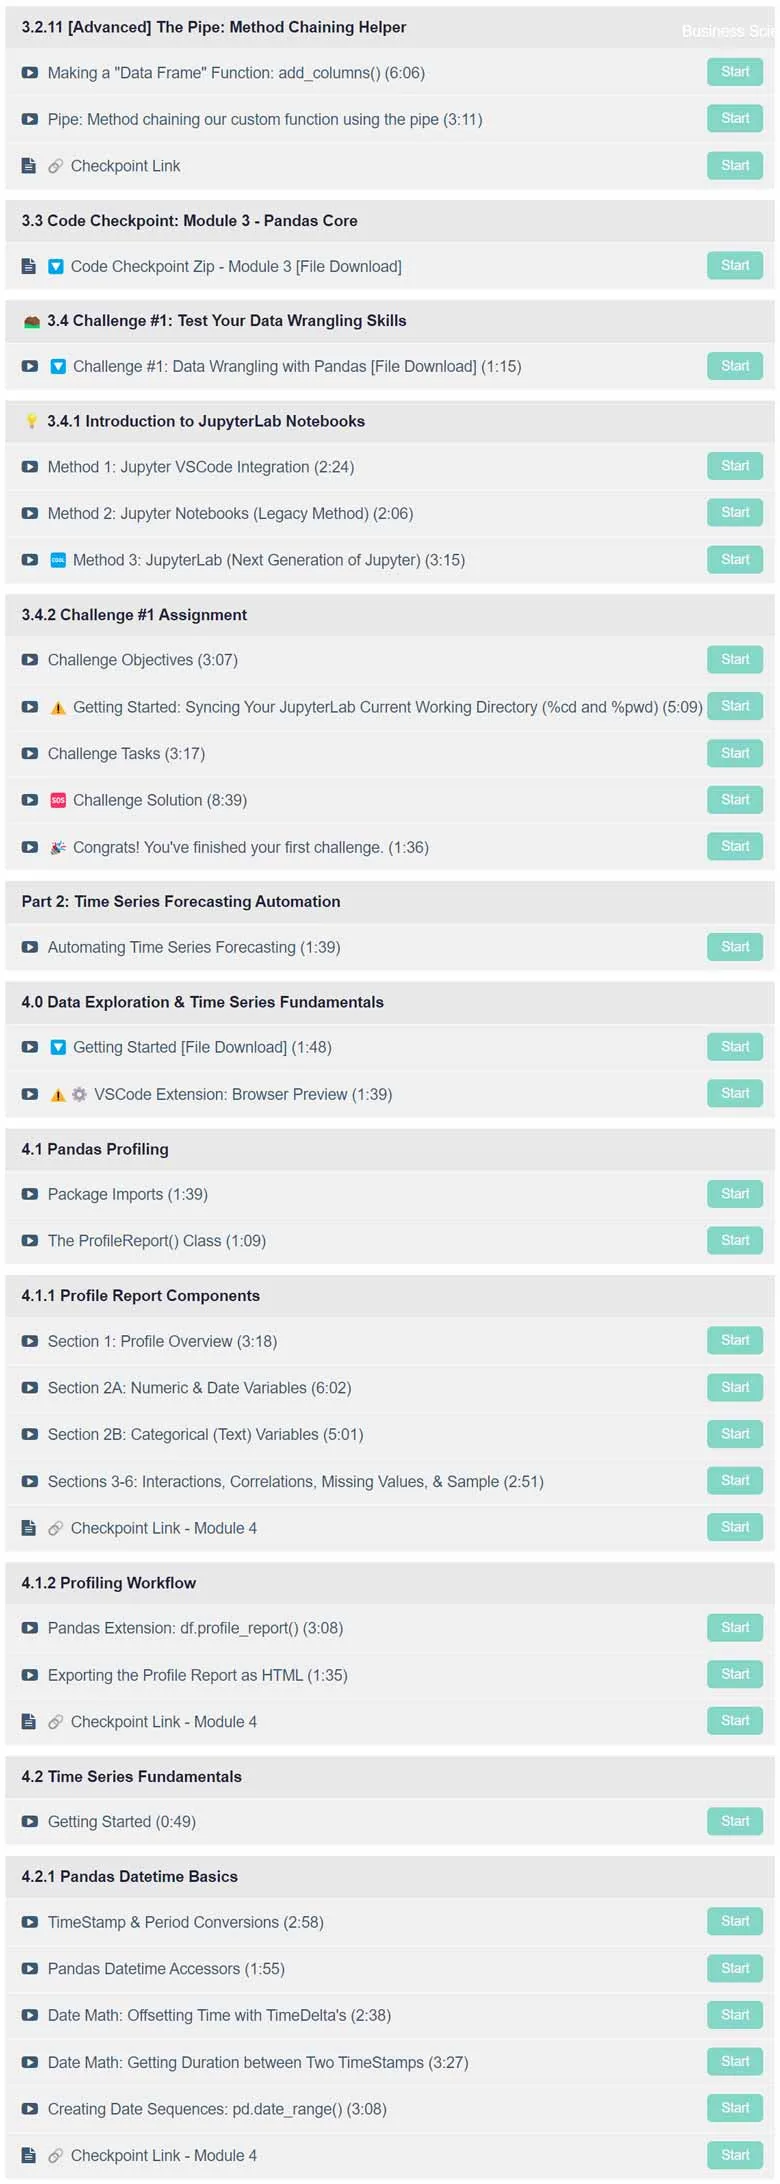Start the Pipe Method chaining lesson

pyautogui.click(x=735, y=119)
